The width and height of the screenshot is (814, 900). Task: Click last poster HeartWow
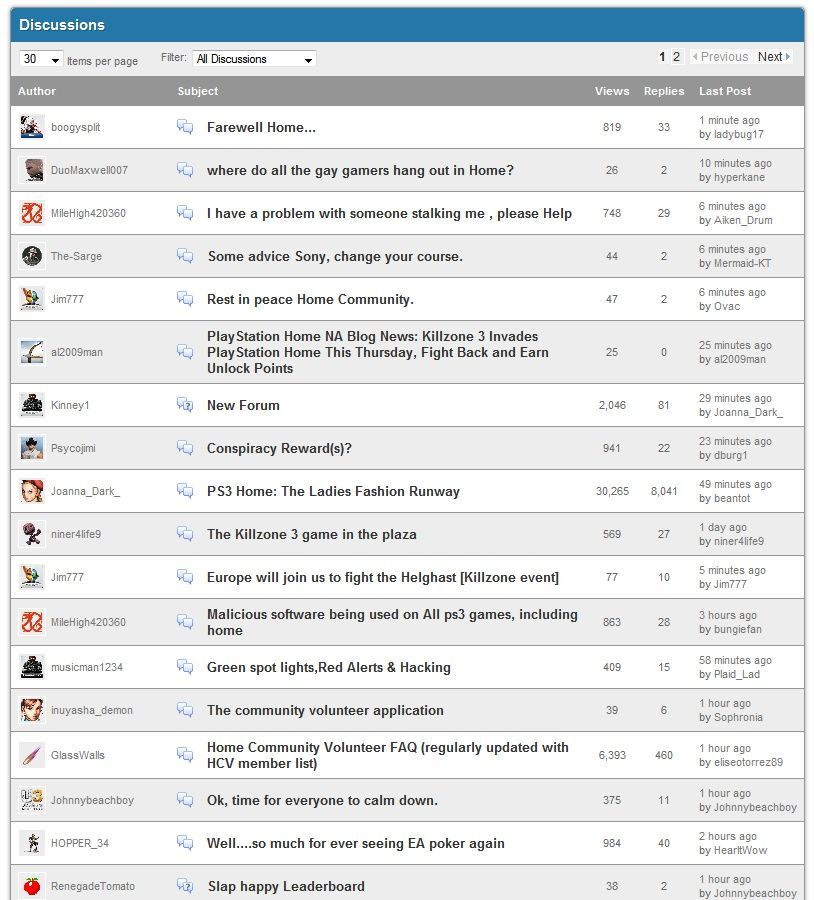click(741, 850)
